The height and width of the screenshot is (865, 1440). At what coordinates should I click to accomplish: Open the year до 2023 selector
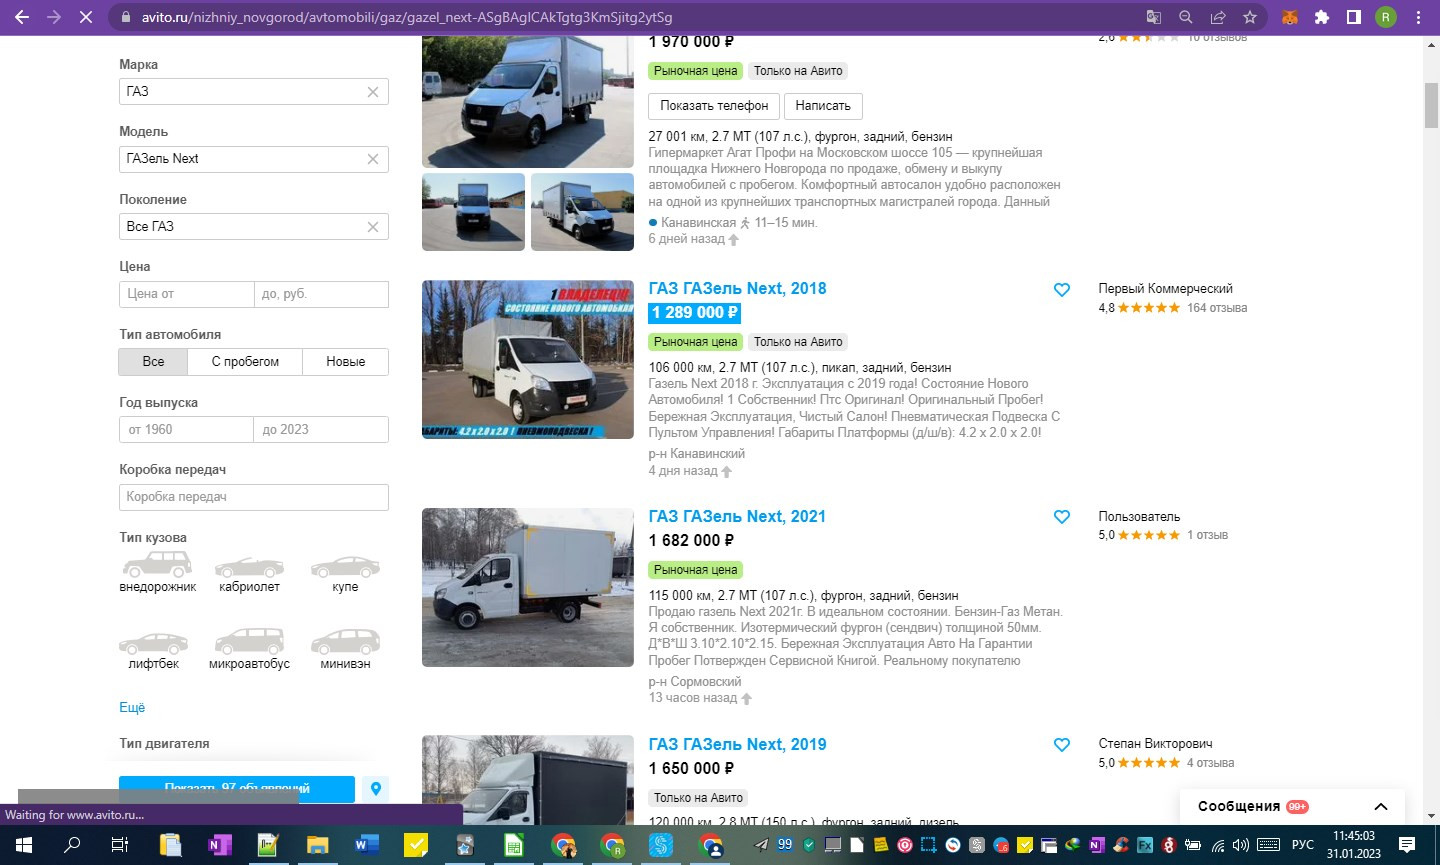321,430
